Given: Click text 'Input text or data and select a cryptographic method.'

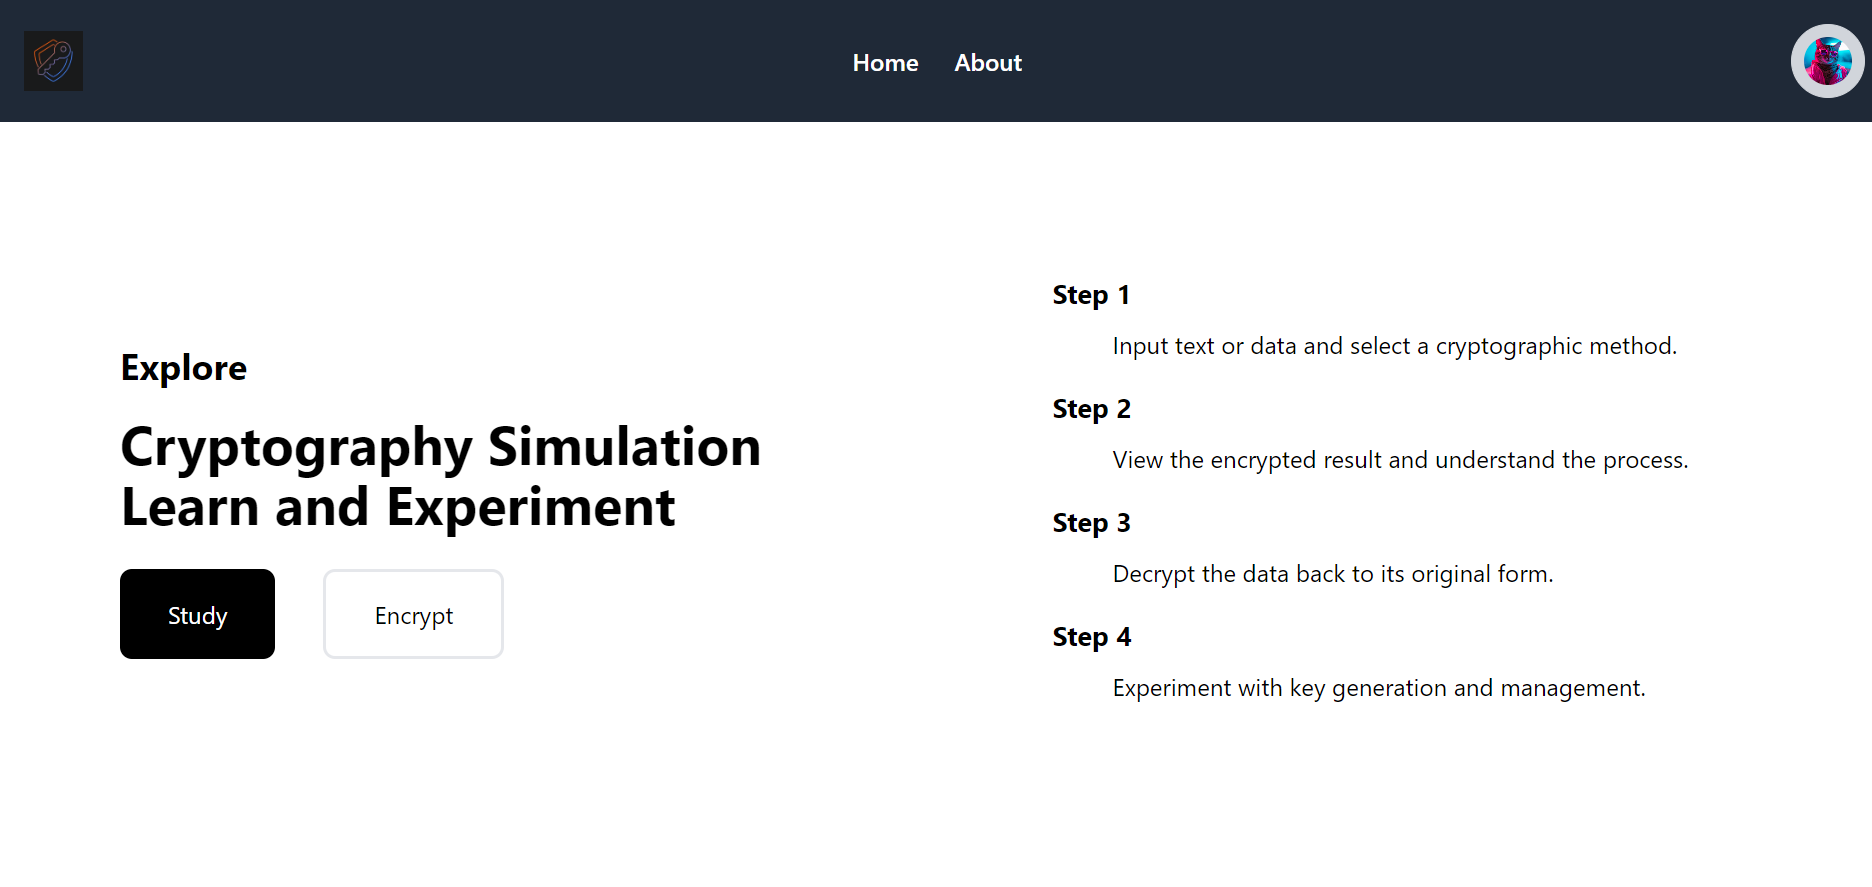Looking at the screenshot, I should 1395,346.
